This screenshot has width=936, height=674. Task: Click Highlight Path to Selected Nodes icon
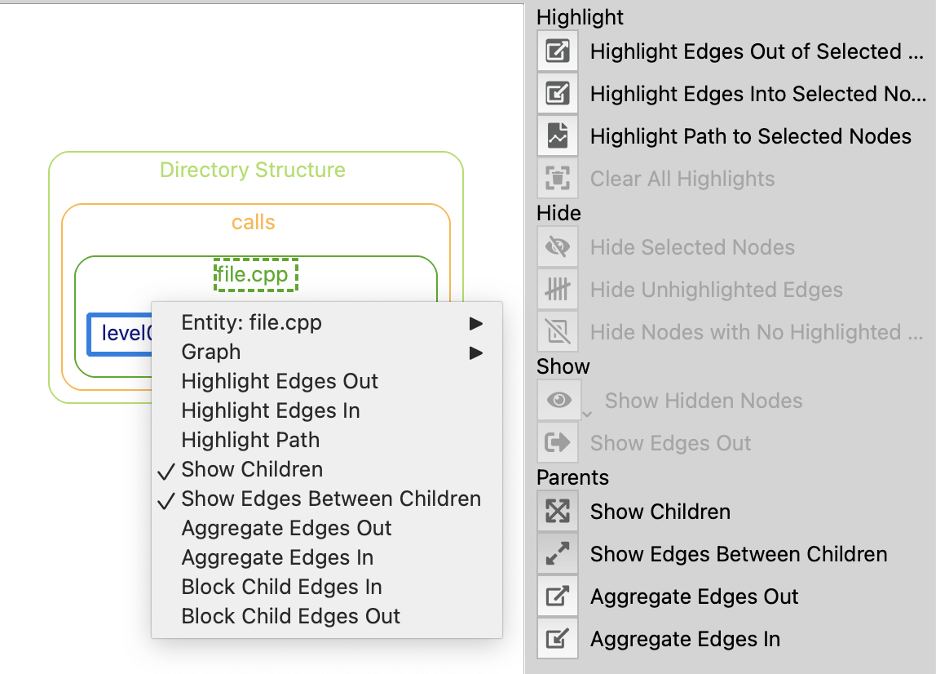(558, 136)
